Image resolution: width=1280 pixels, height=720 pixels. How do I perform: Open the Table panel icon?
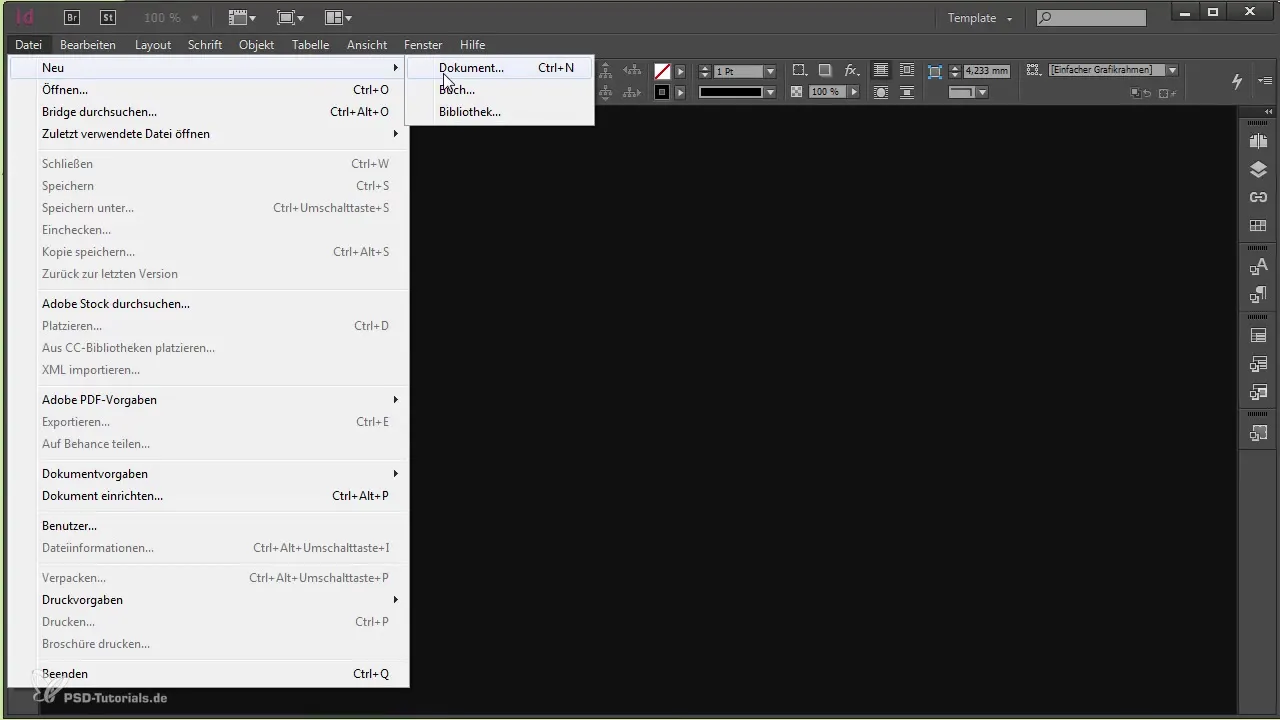1258,335
